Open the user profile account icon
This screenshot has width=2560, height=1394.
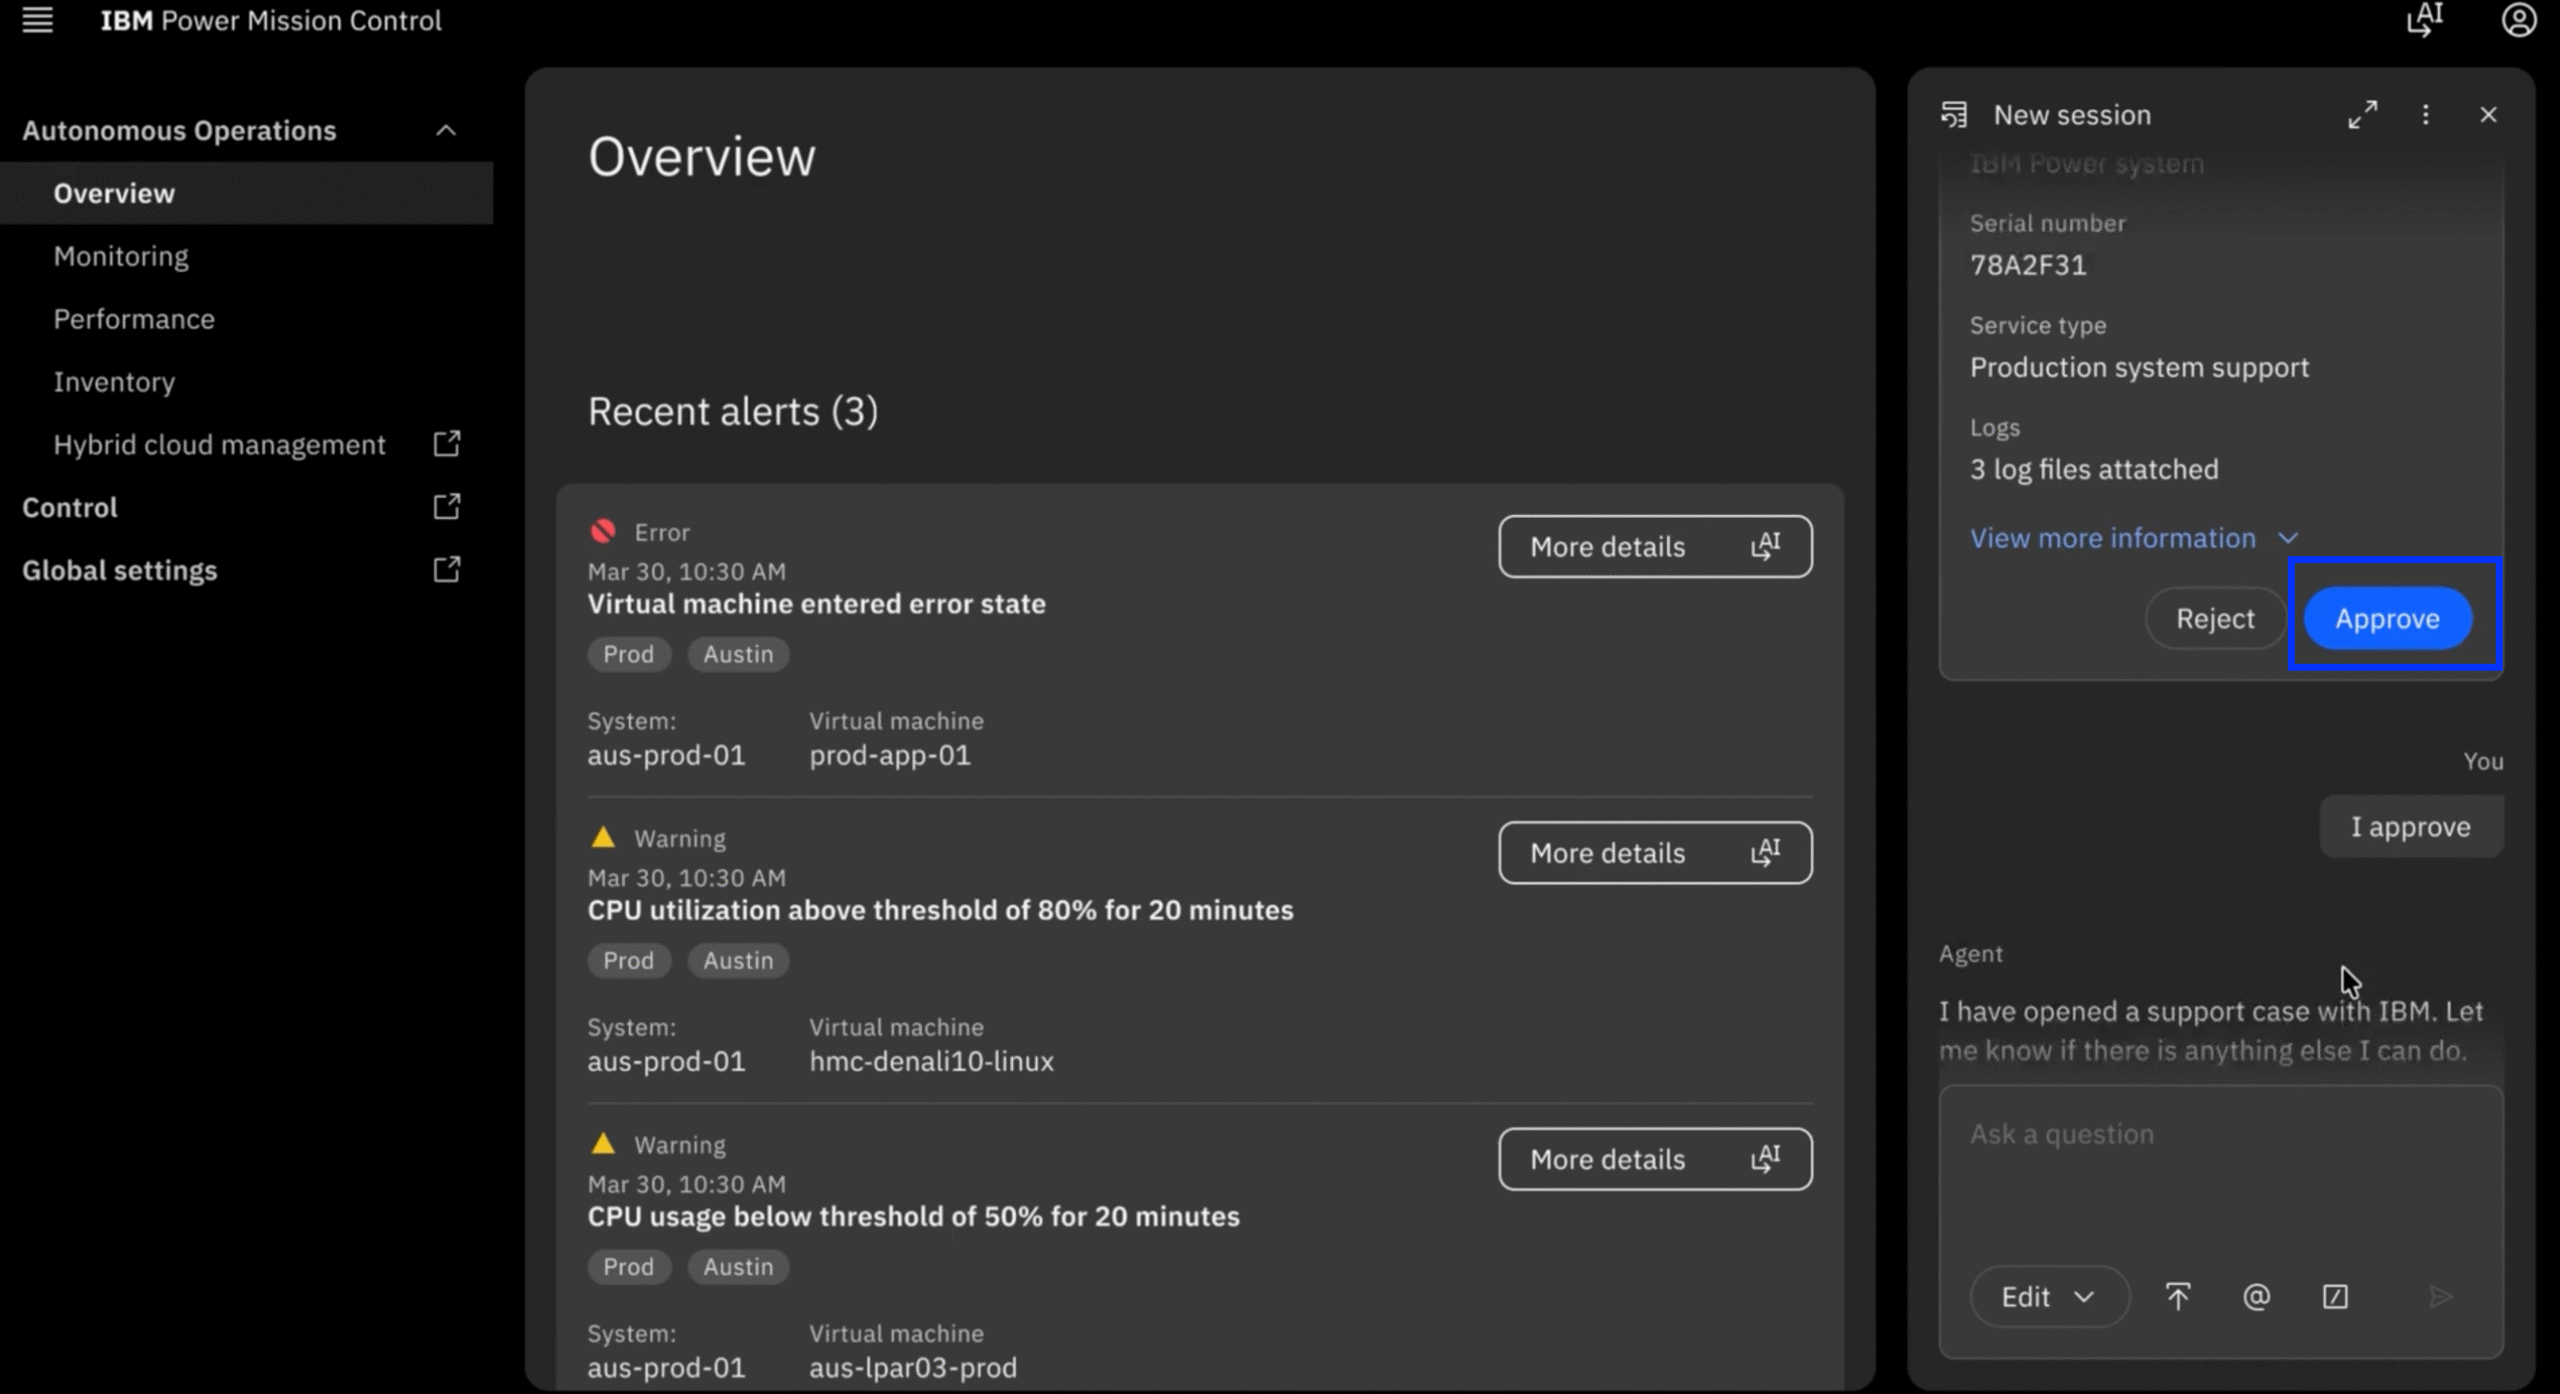click(x=2518, y=20)
